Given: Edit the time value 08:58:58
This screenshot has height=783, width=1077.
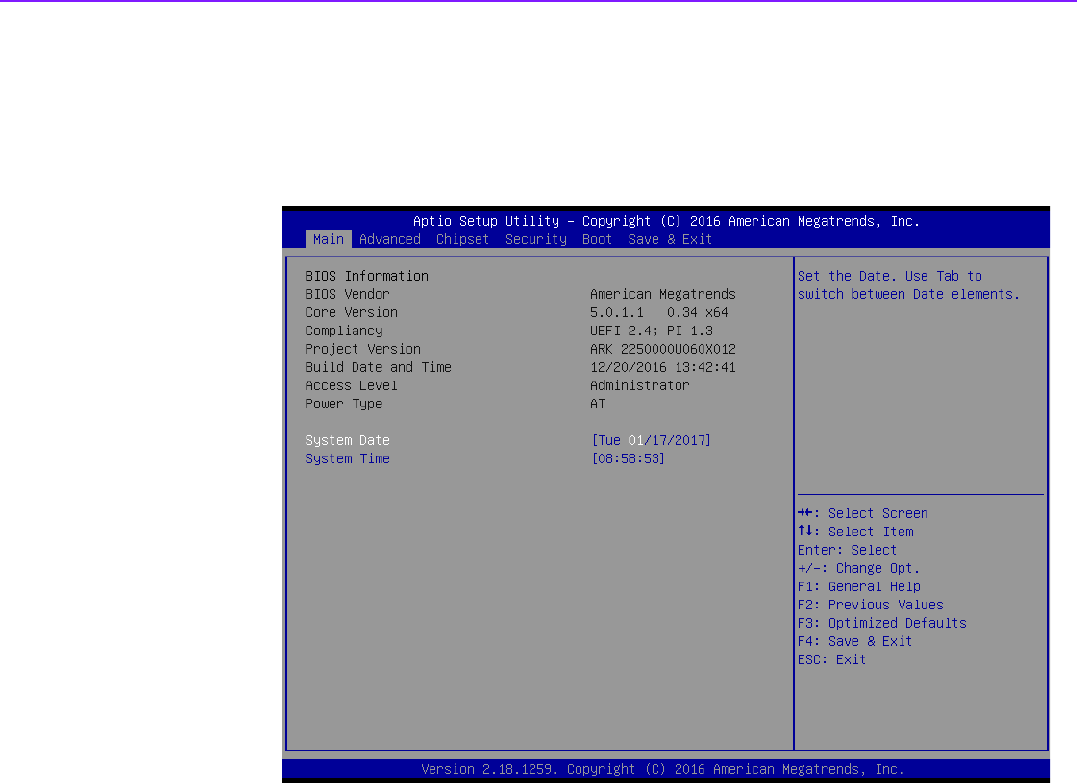Looking at the screenshot, I should (628, 459).
